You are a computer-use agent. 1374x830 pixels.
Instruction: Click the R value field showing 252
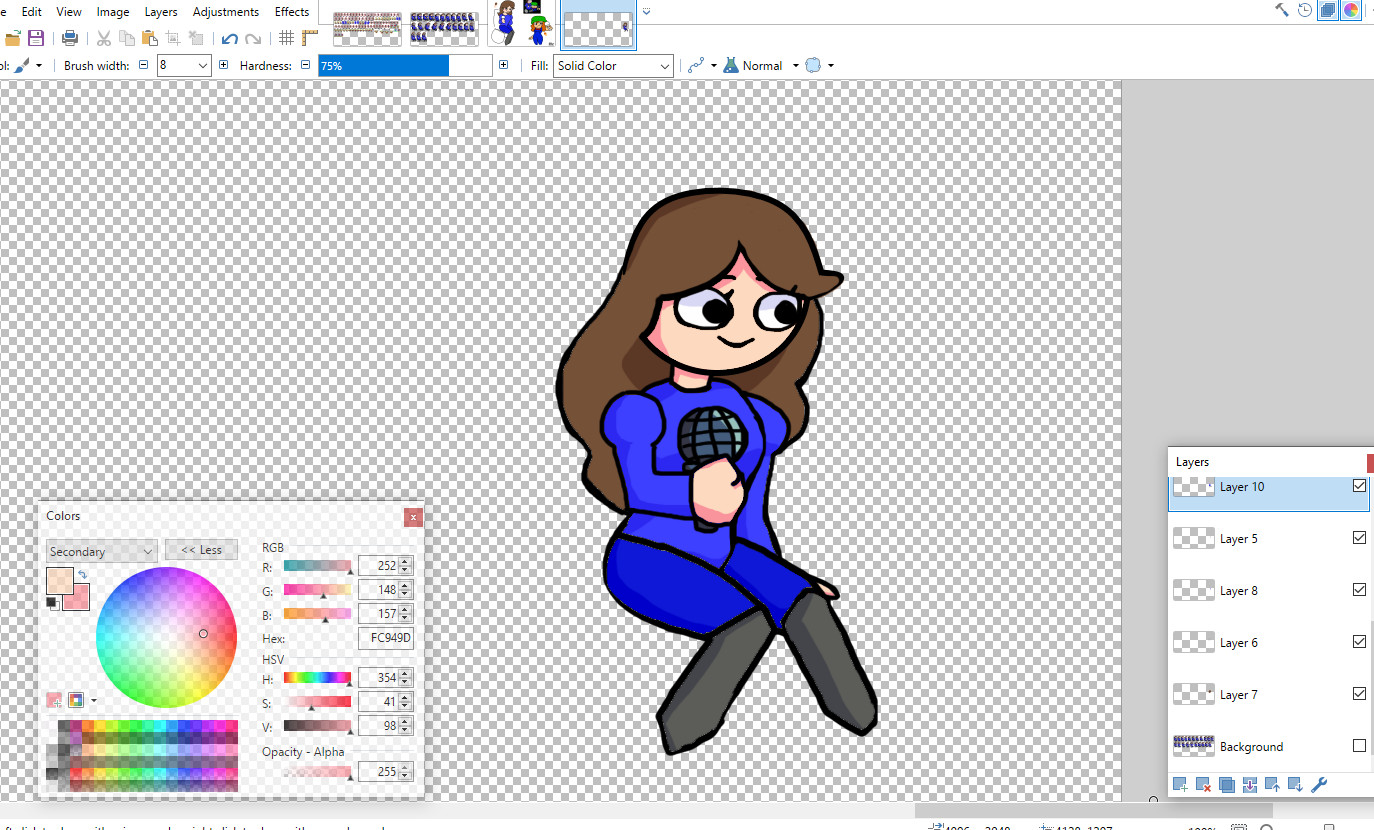[x=378, y=566]
